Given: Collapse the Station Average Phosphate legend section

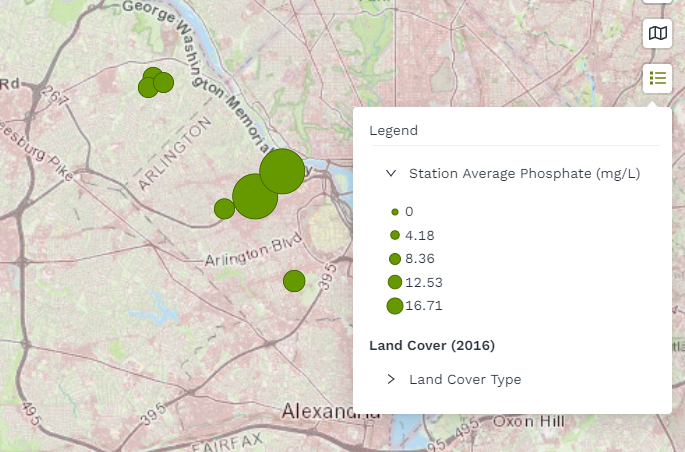Looking at the screenshot, I should (x=391, y=173).
